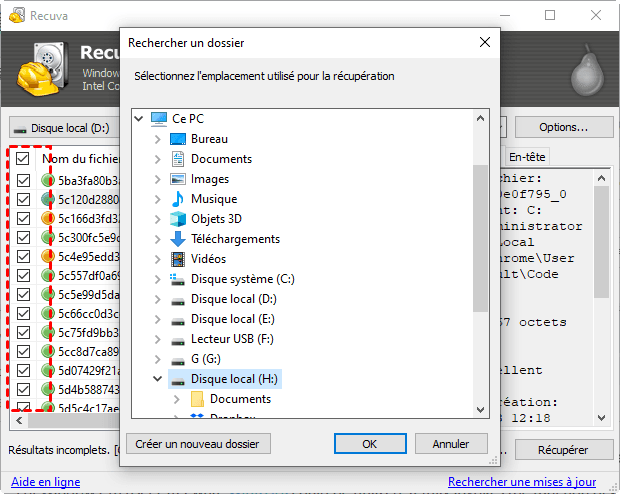
Task: Click the Téléchargements arrow icon
Action: (x=178, y=239)
